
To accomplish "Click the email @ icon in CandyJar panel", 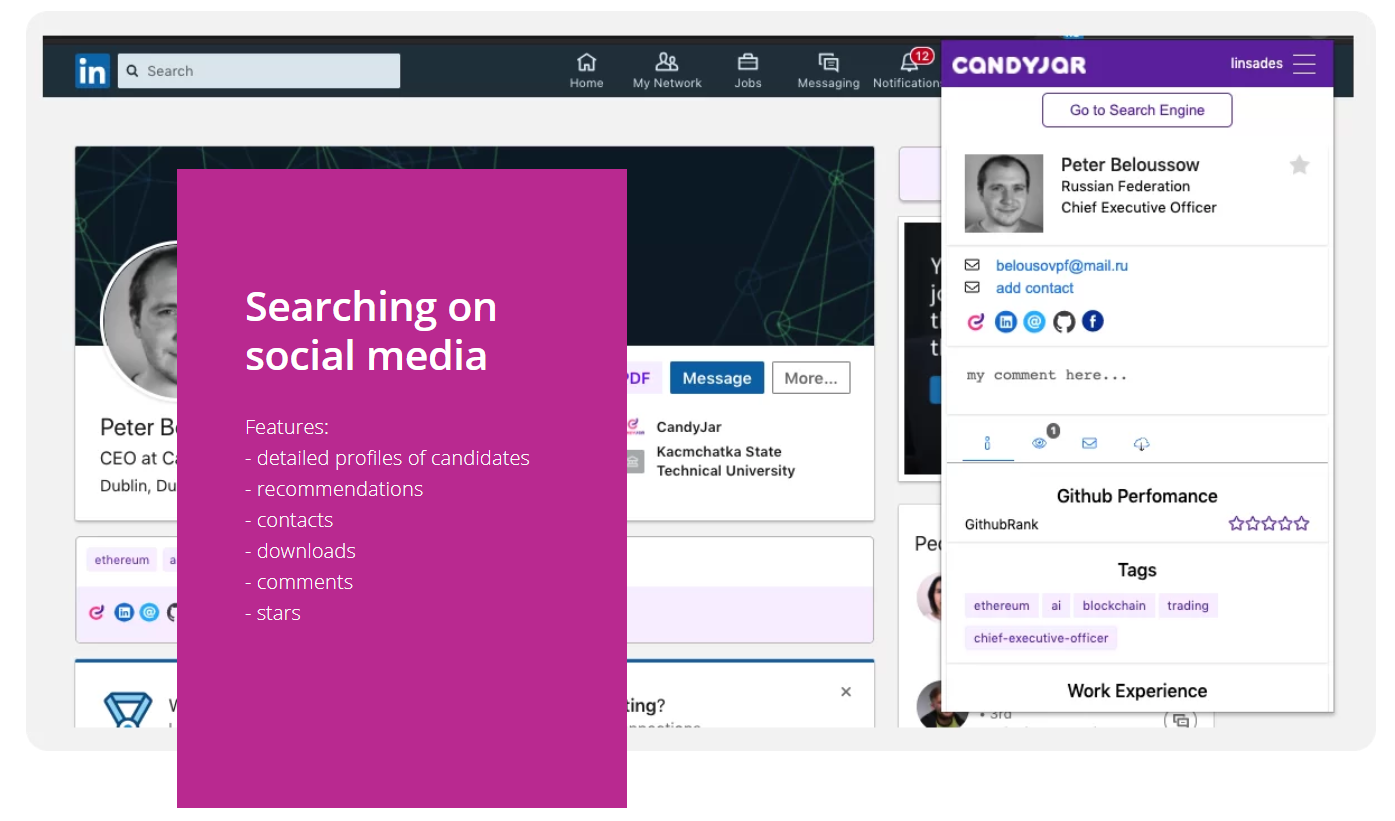I will coord(1034,321).
